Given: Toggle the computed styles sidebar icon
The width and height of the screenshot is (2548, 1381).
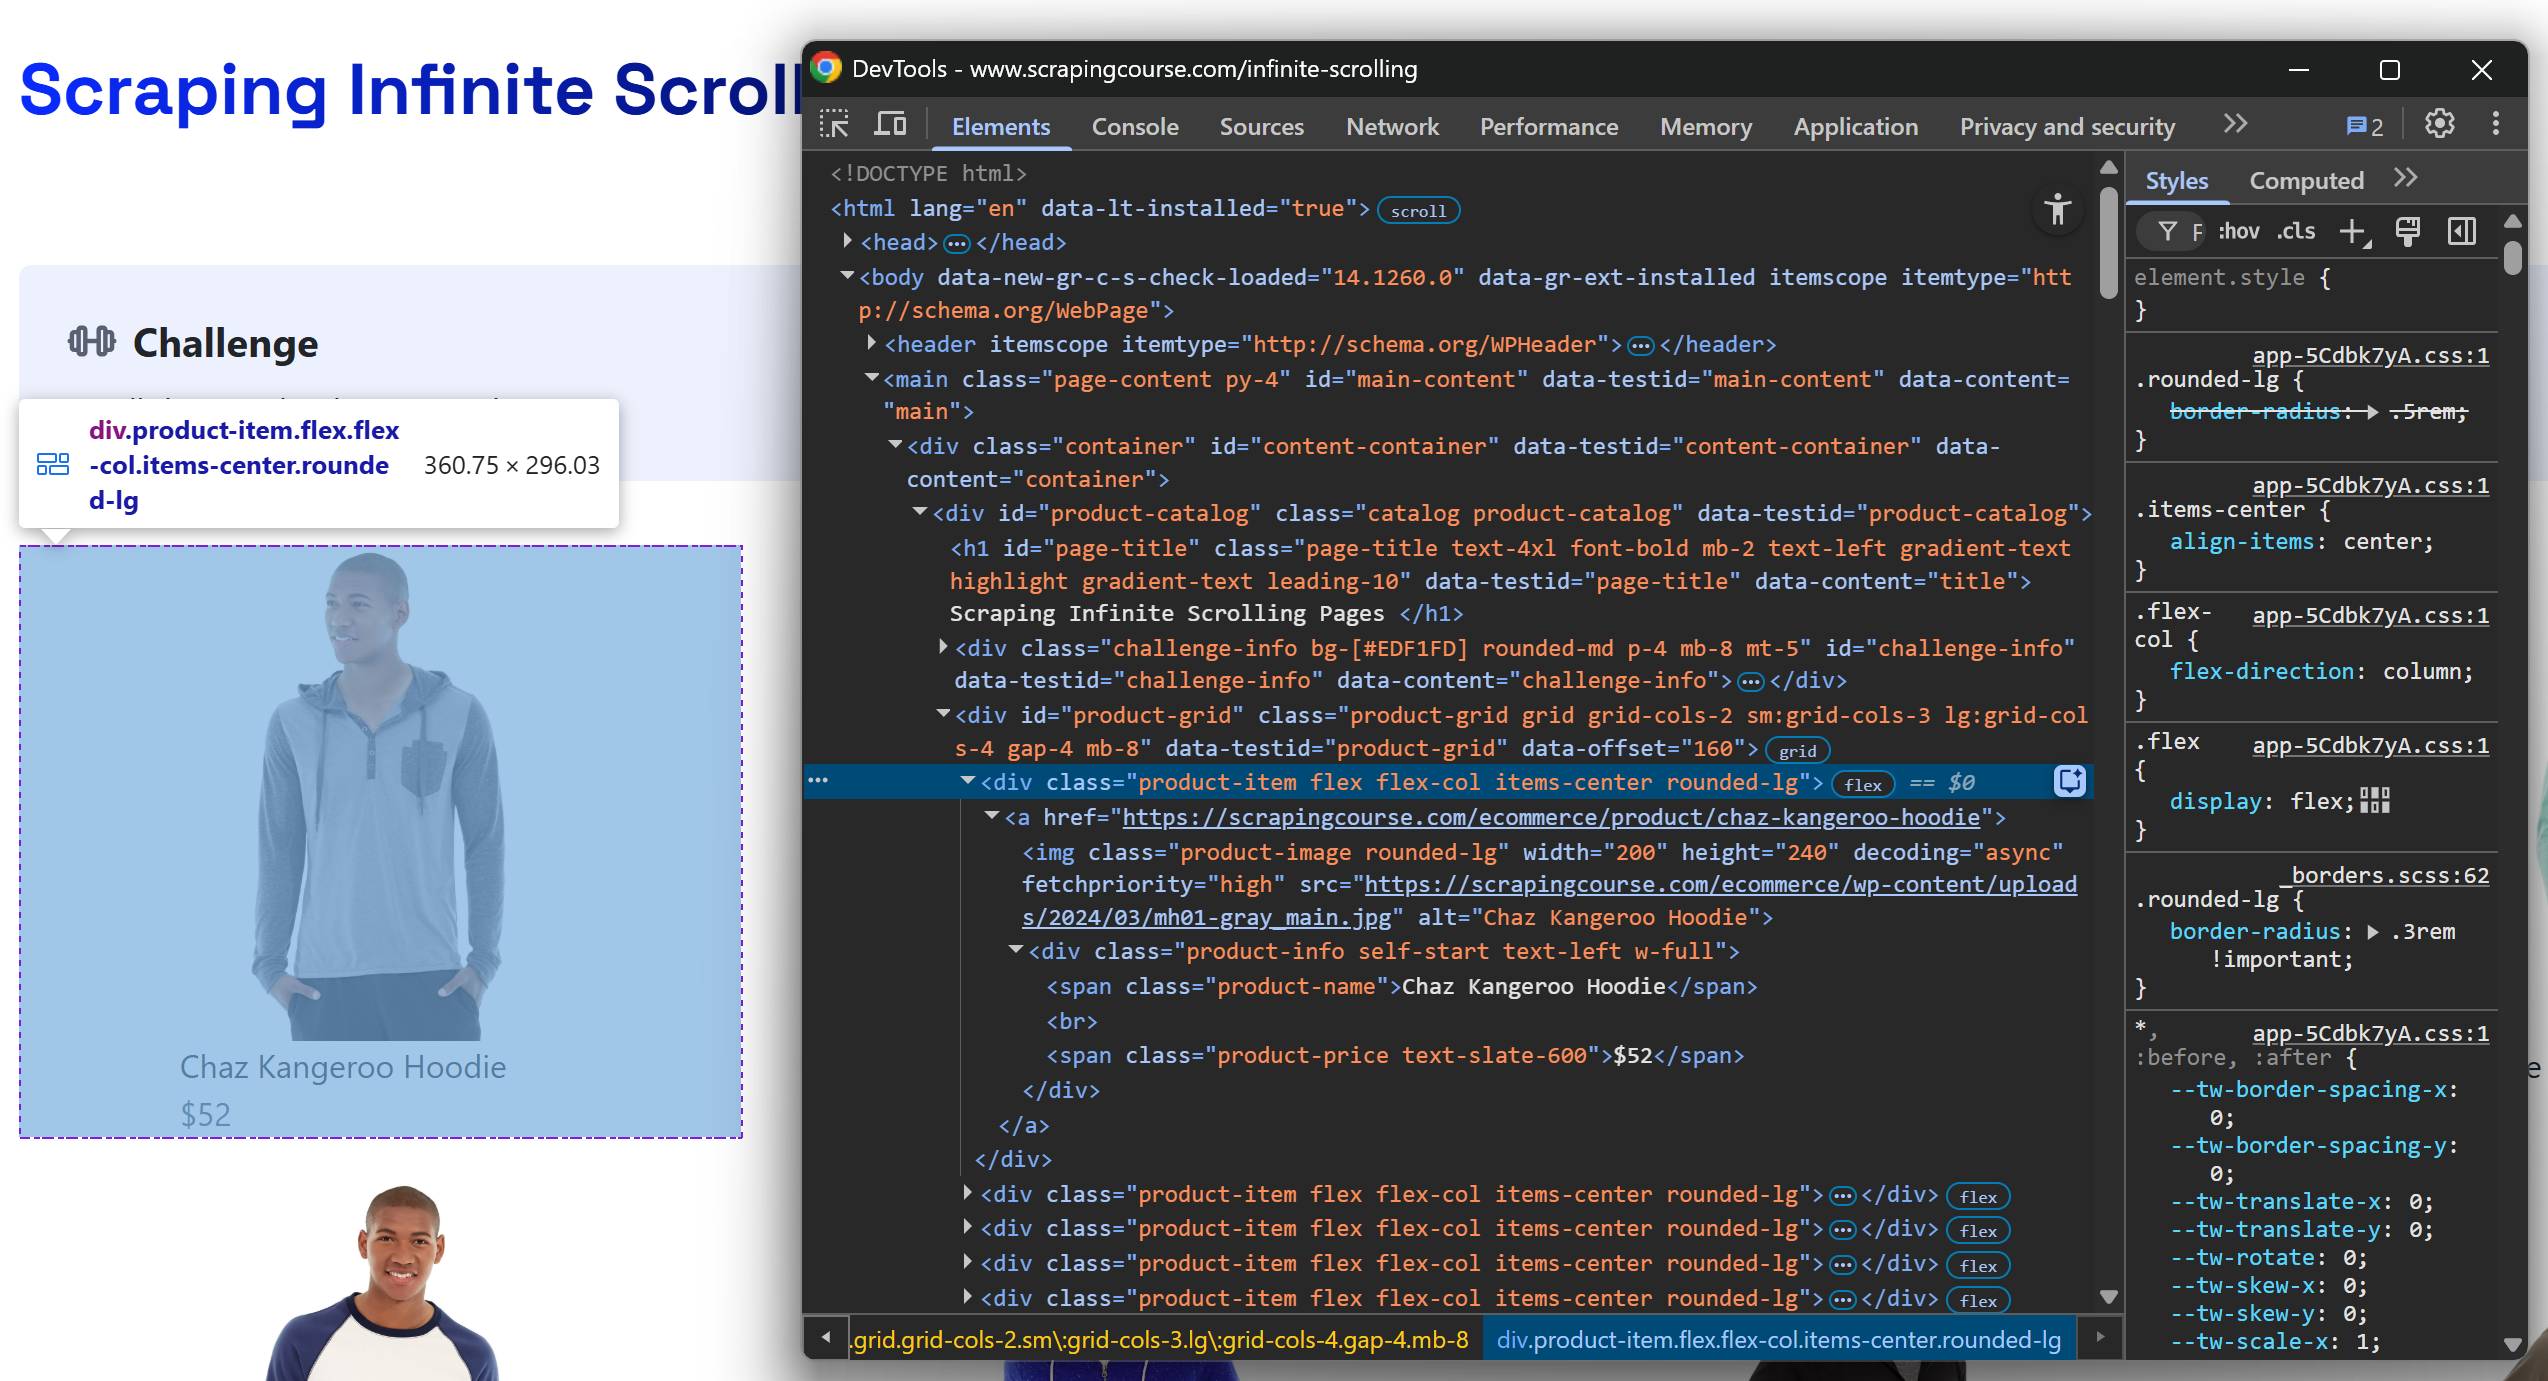Looking at the screenshot, I should [2461, 232].
